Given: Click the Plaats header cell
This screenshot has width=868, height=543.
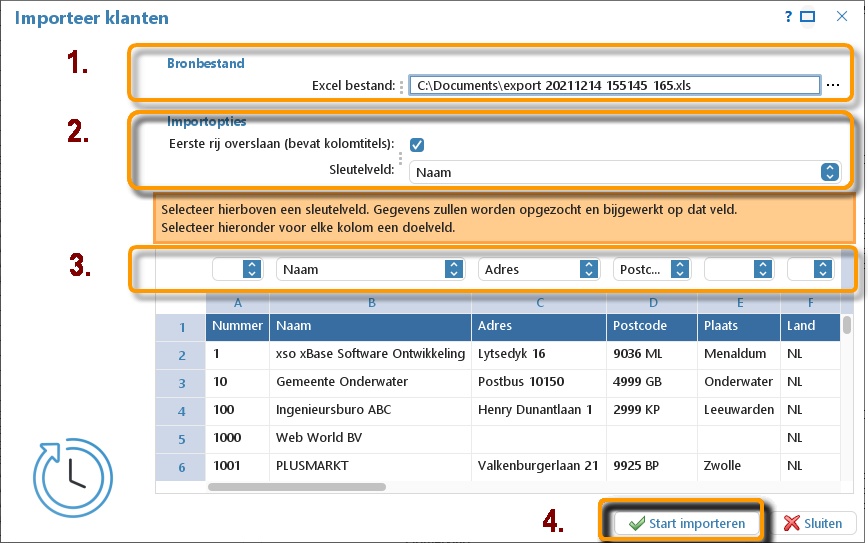Looking at the screenshot, I should 739,326.
